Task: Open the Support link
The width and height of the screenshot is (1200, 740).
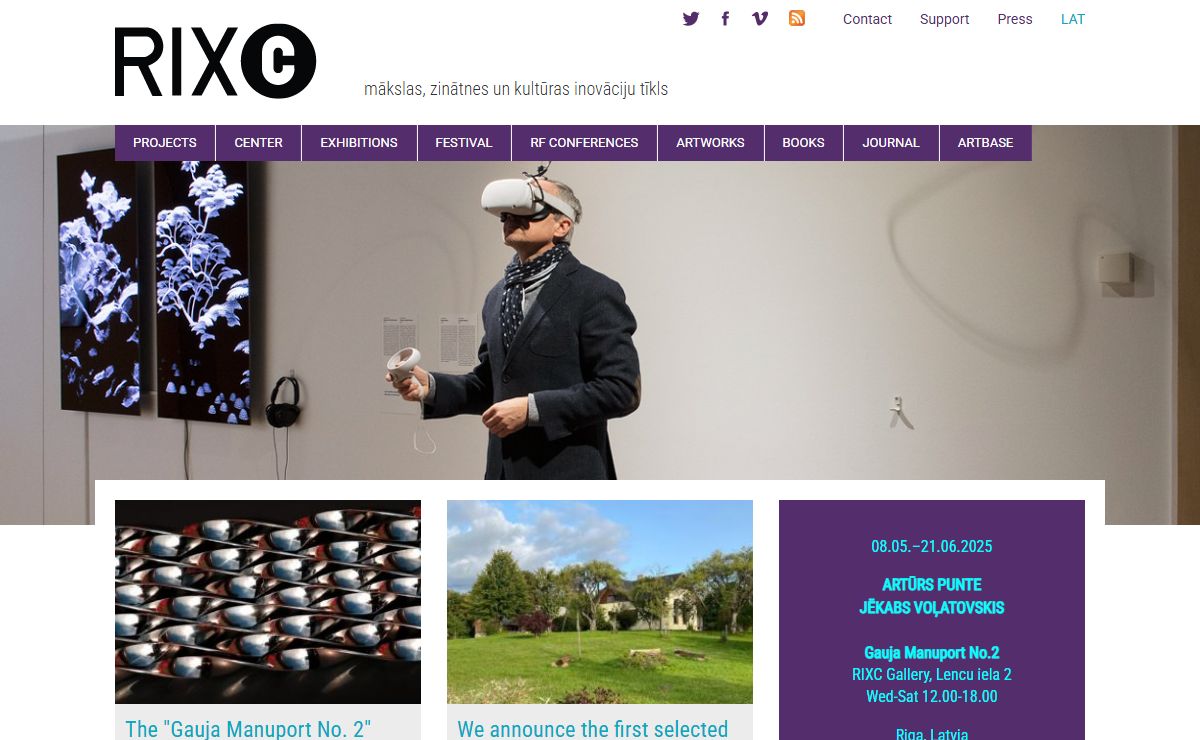Action: (945, 19)
